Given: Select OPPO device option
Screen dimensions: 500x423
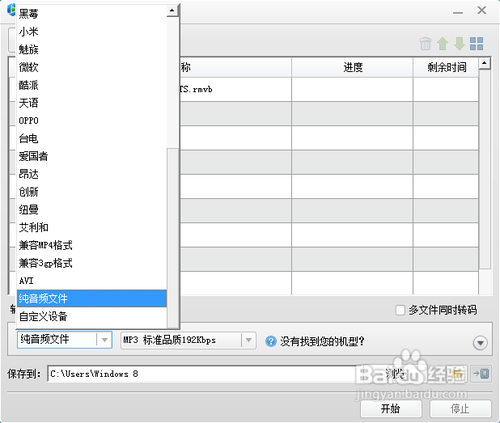Looking at the screenshot, I should point(92,120).
